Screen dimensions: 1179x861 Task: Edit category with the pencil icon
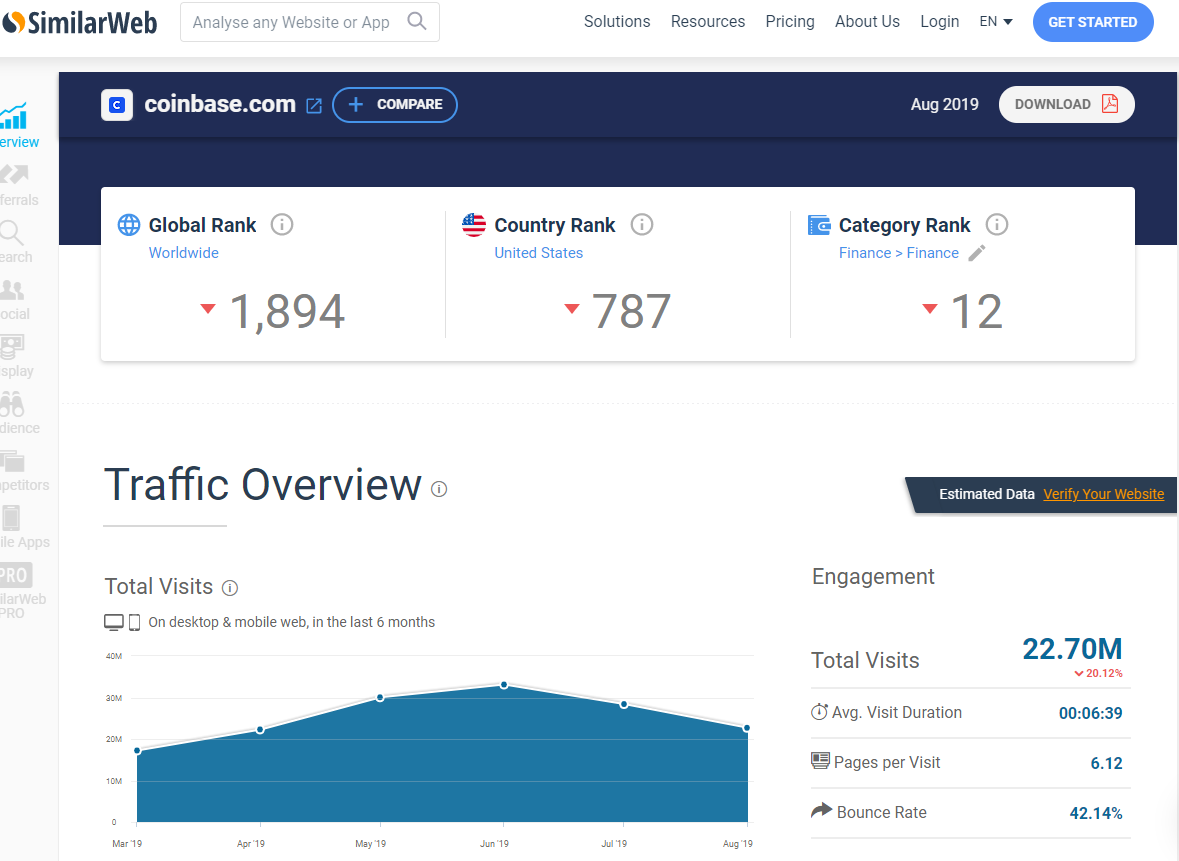pyautogui.click(x=977, y=253)
